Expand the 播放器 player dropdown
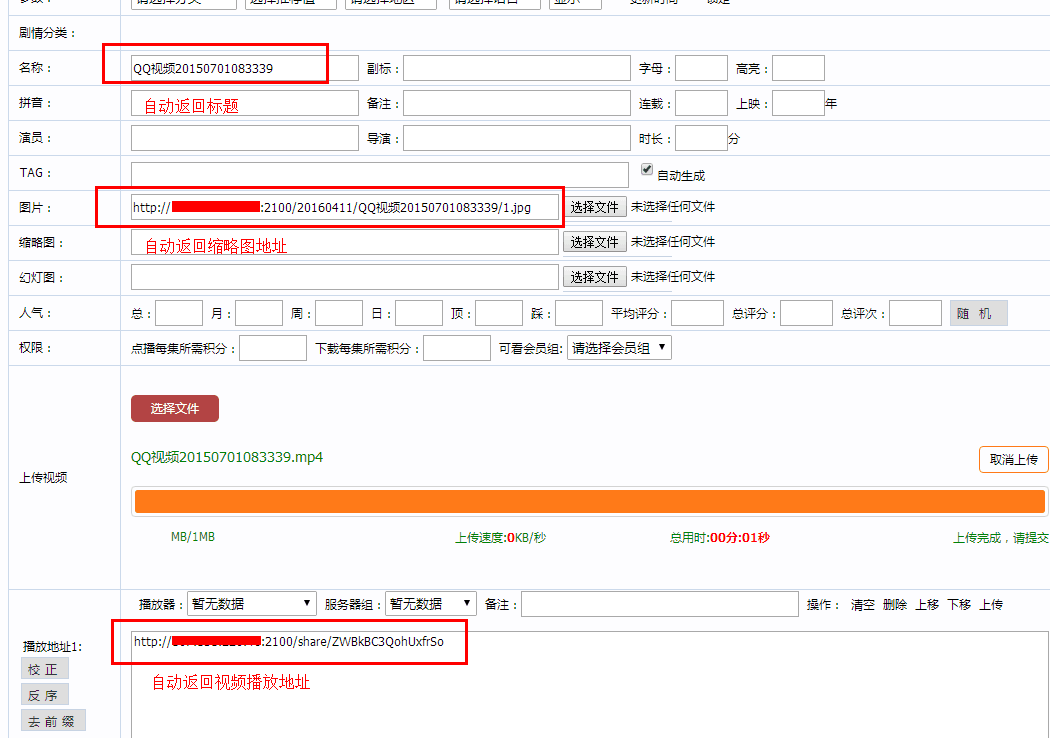Screen dimensions: 1050x738 click(x=252, y=604)
